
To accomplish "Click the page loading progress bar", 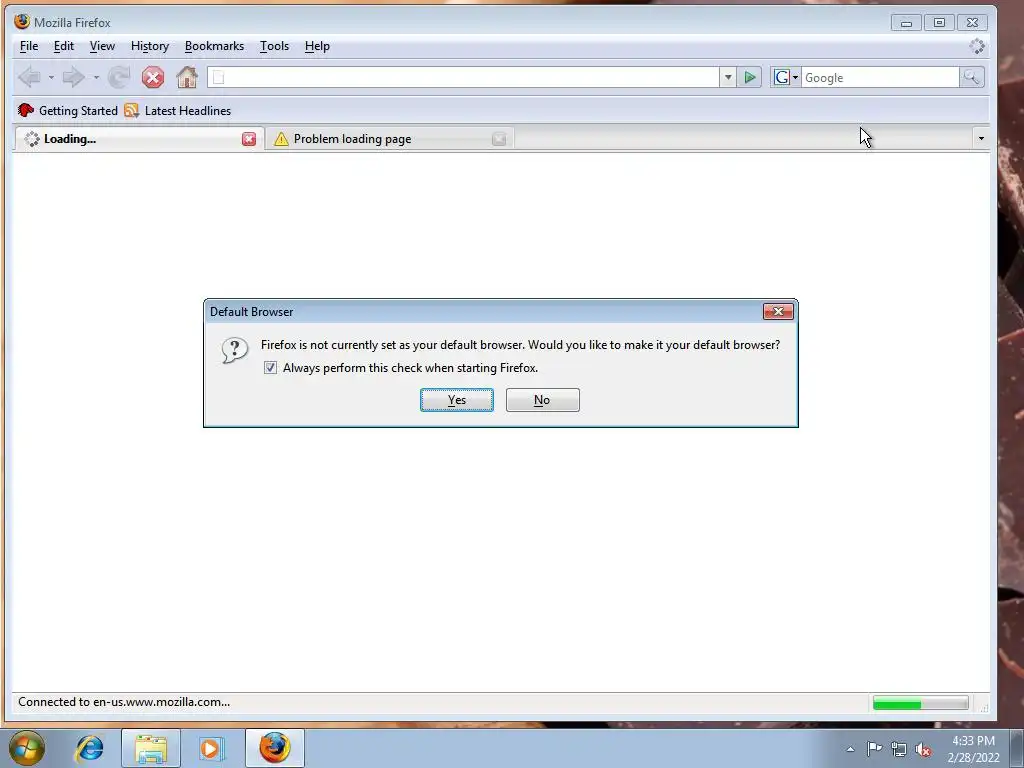I will tap(920, 703).
